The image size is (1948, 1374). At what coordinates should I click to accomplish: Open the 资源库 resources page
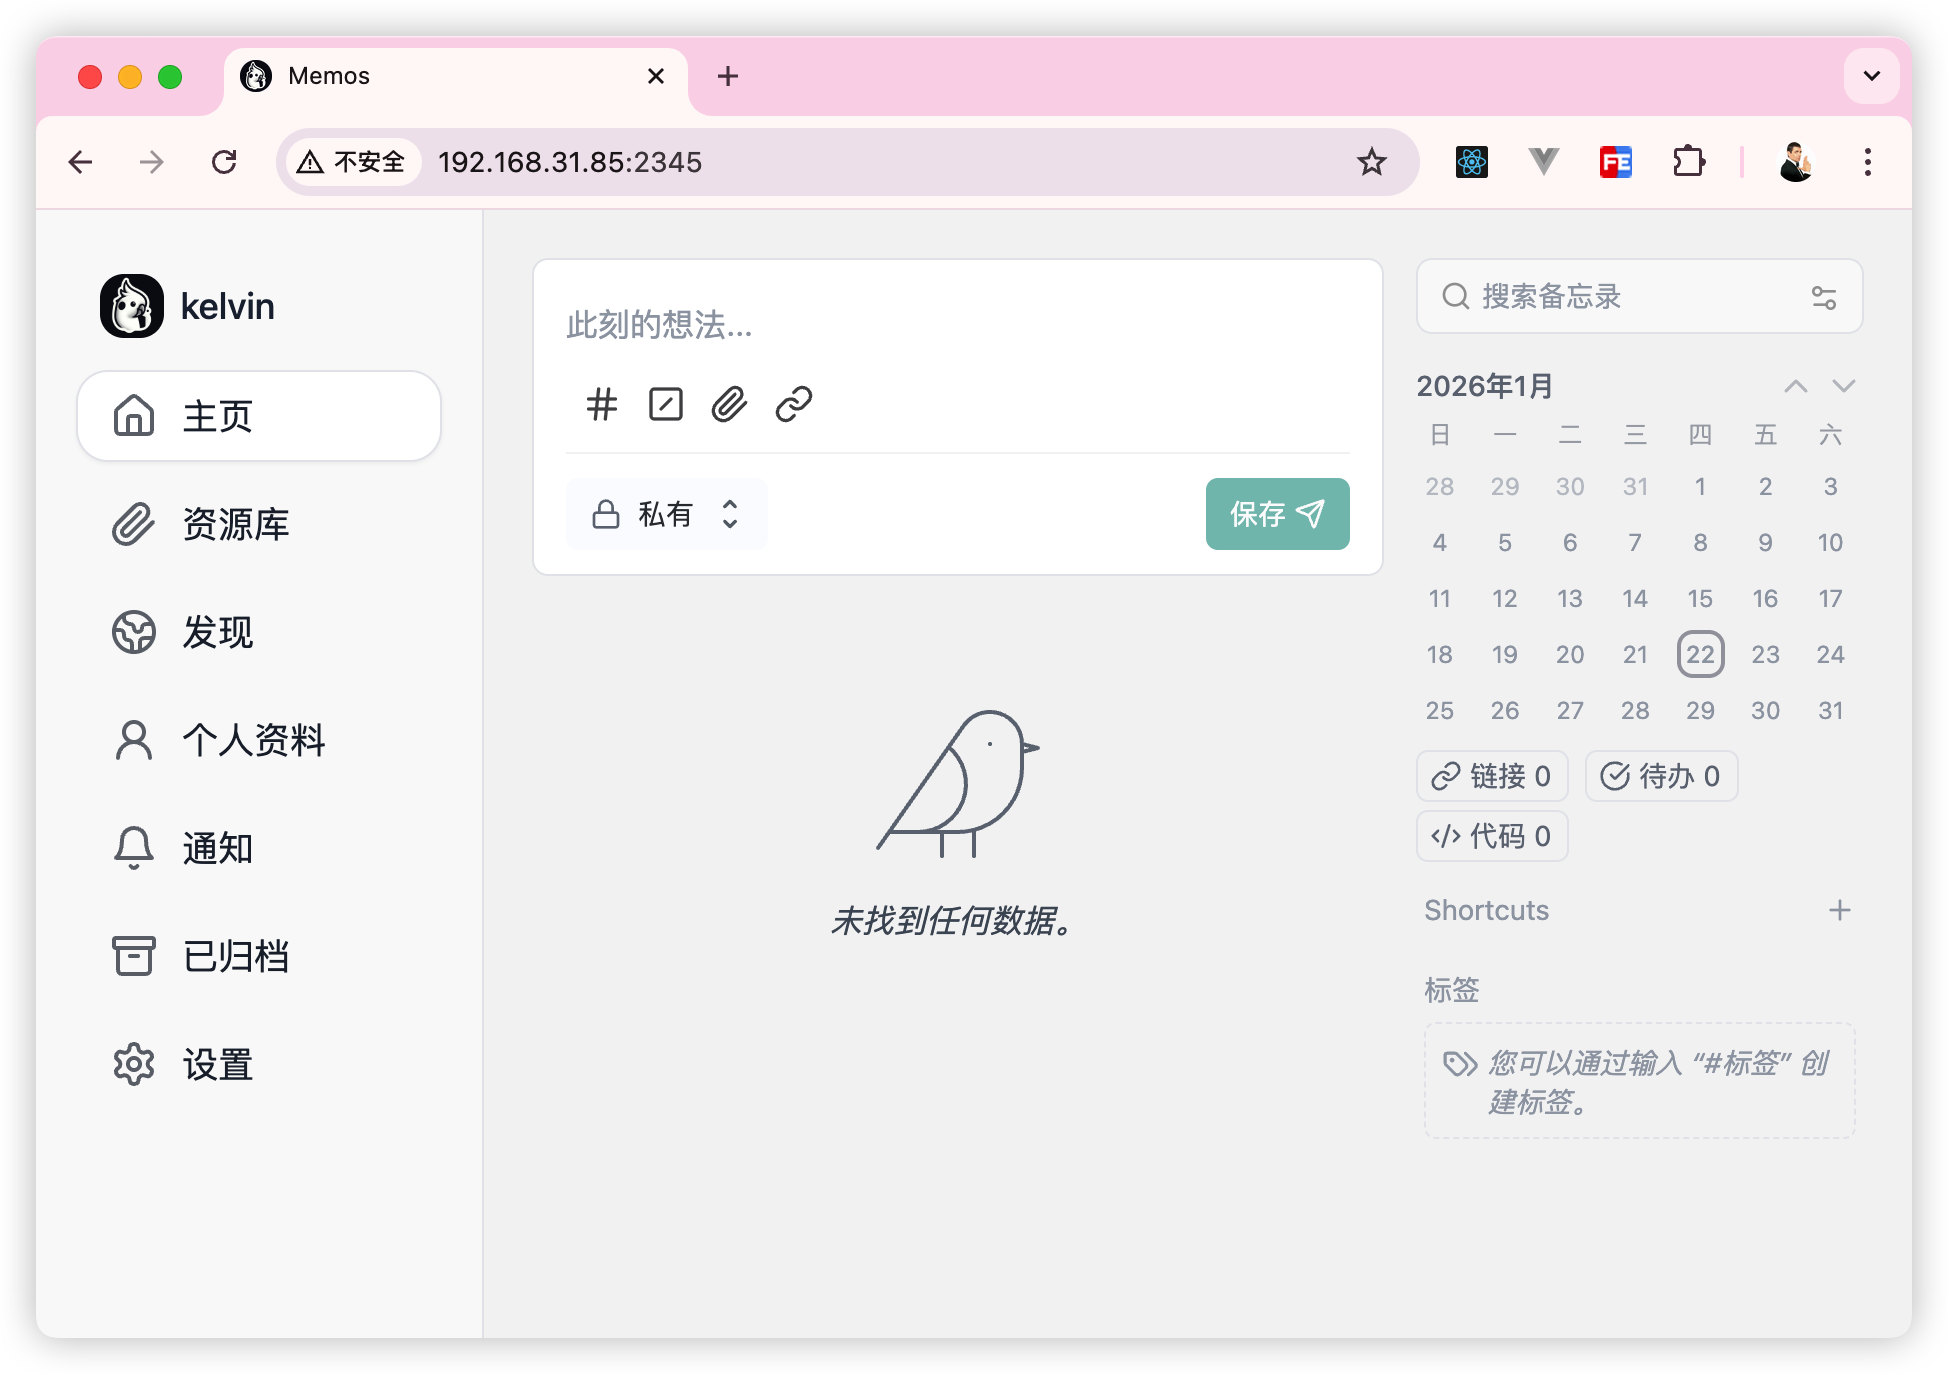coord(236,524)
